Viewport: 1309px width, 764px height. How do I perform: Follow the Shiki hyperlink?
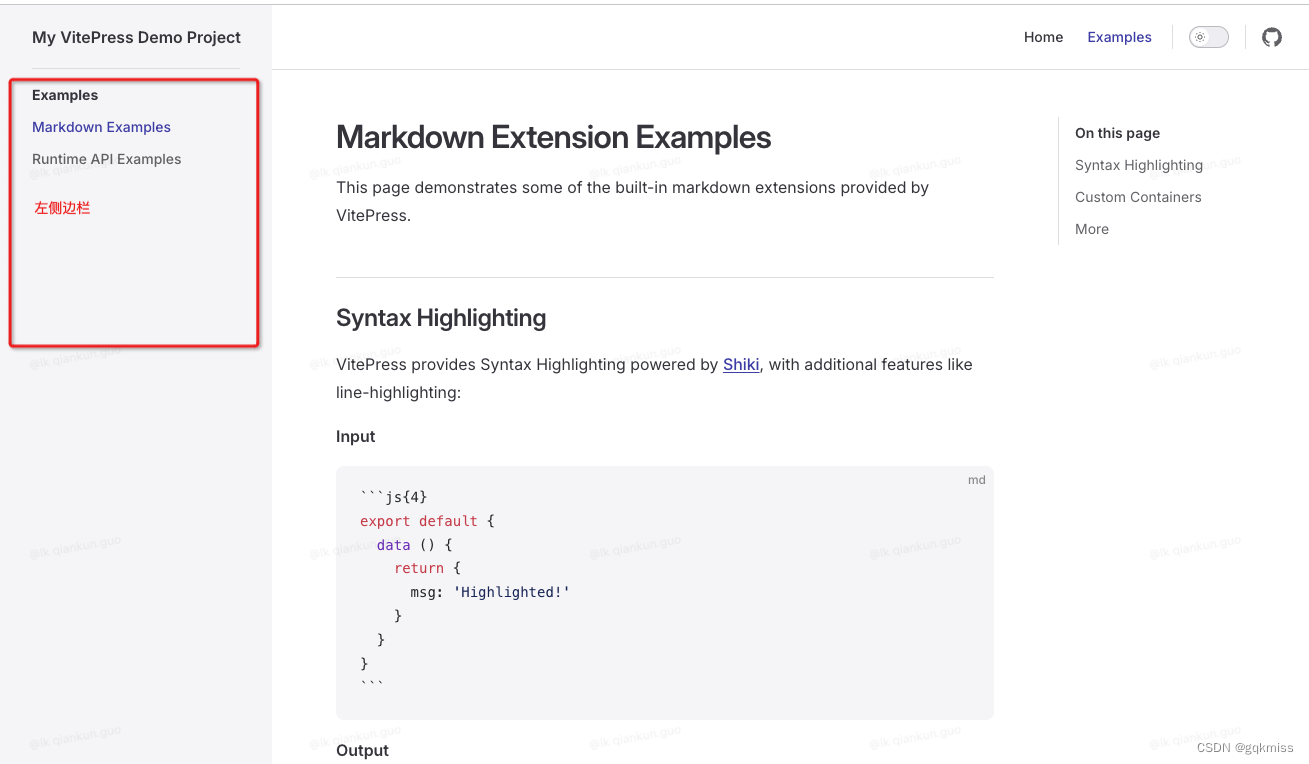click(x=741, y=364)
